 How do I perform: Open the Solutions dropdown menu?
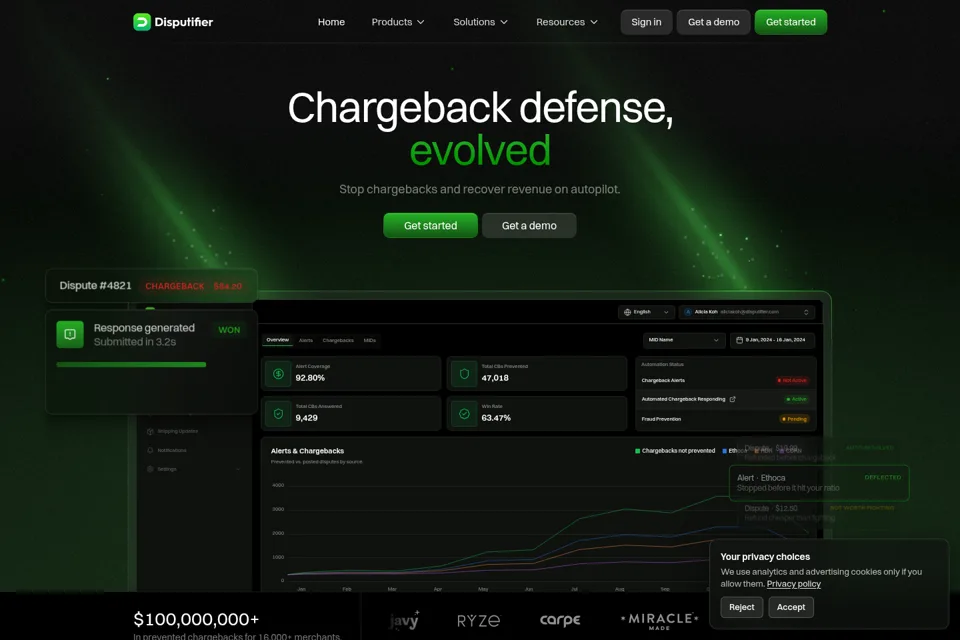(x=480, y=22)
